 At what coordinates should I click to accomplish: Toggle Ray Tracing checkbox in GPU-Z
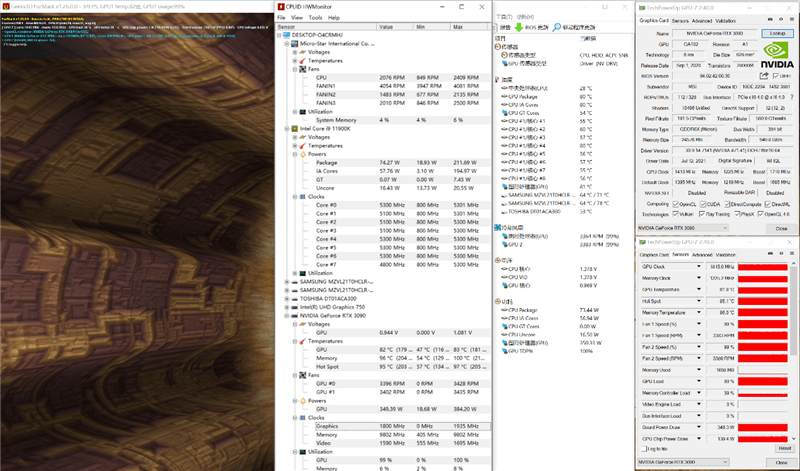pos(702,214)
